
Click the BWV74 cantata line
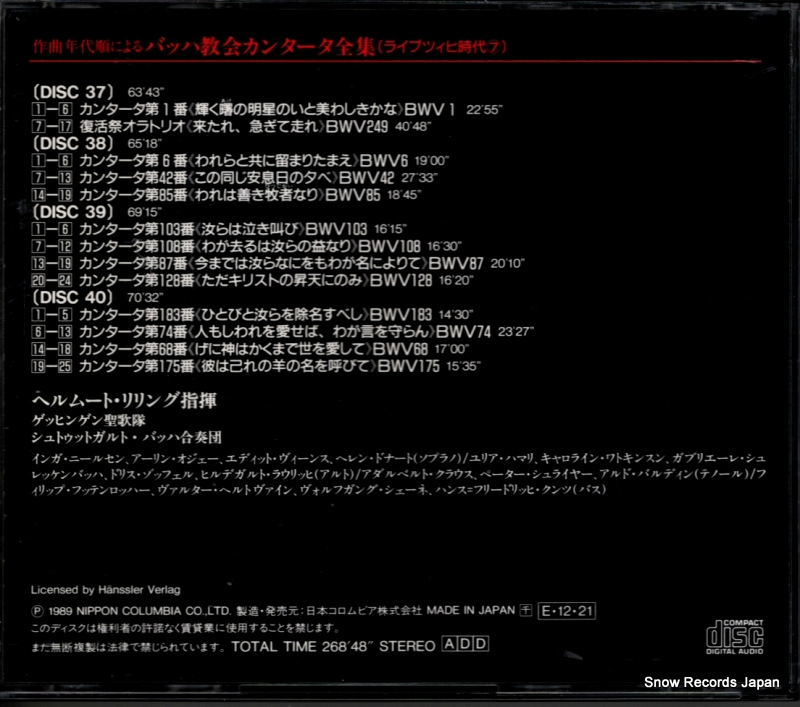point(283,332)
